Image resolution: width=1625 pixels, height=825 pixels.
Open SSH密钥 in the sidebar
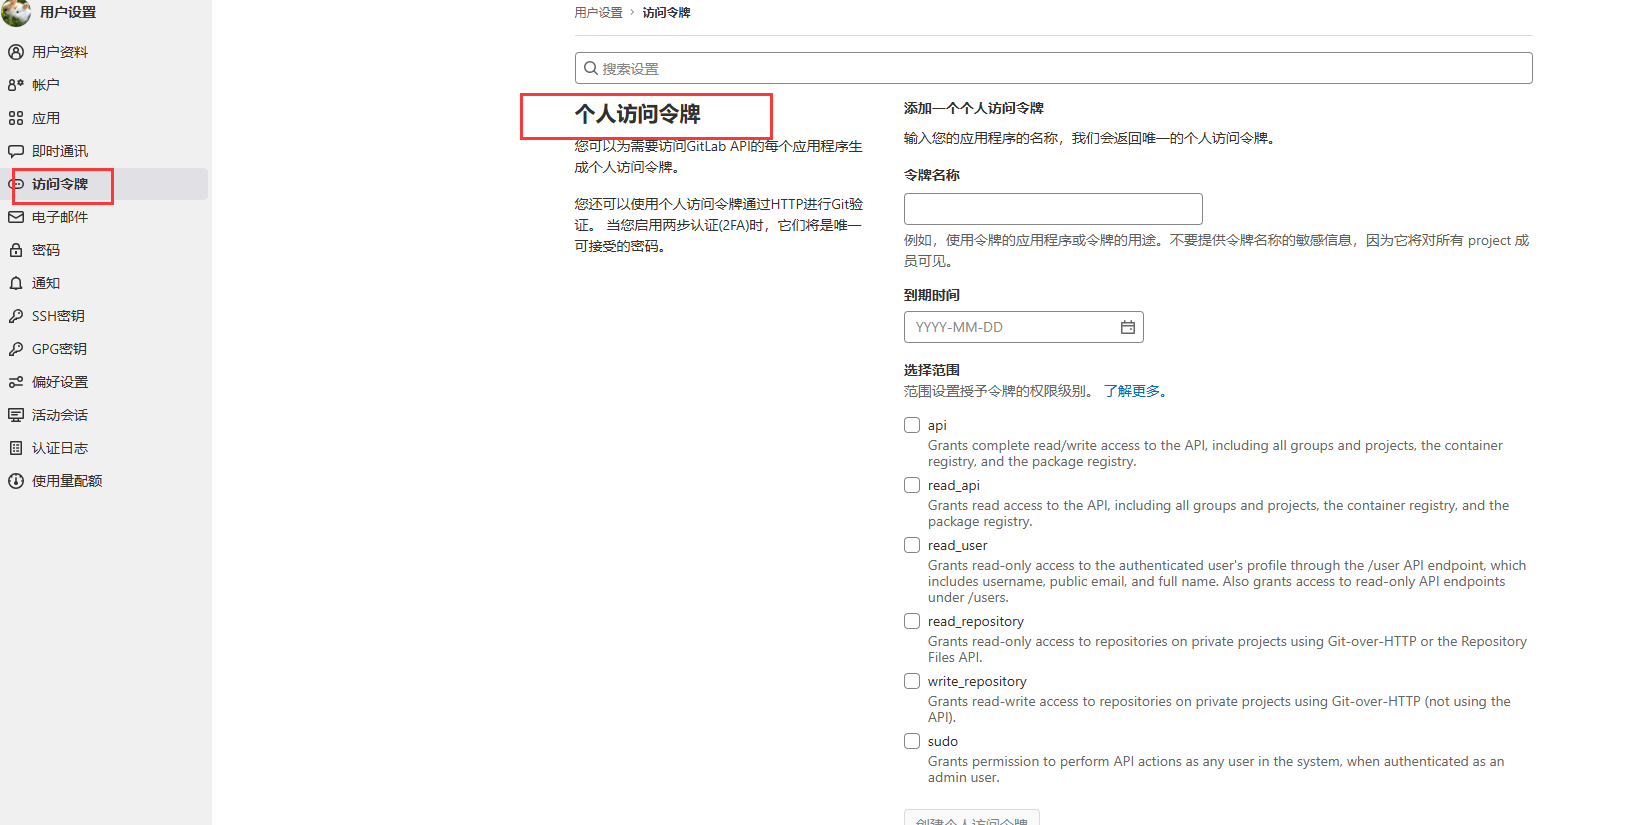click(58, 316)
